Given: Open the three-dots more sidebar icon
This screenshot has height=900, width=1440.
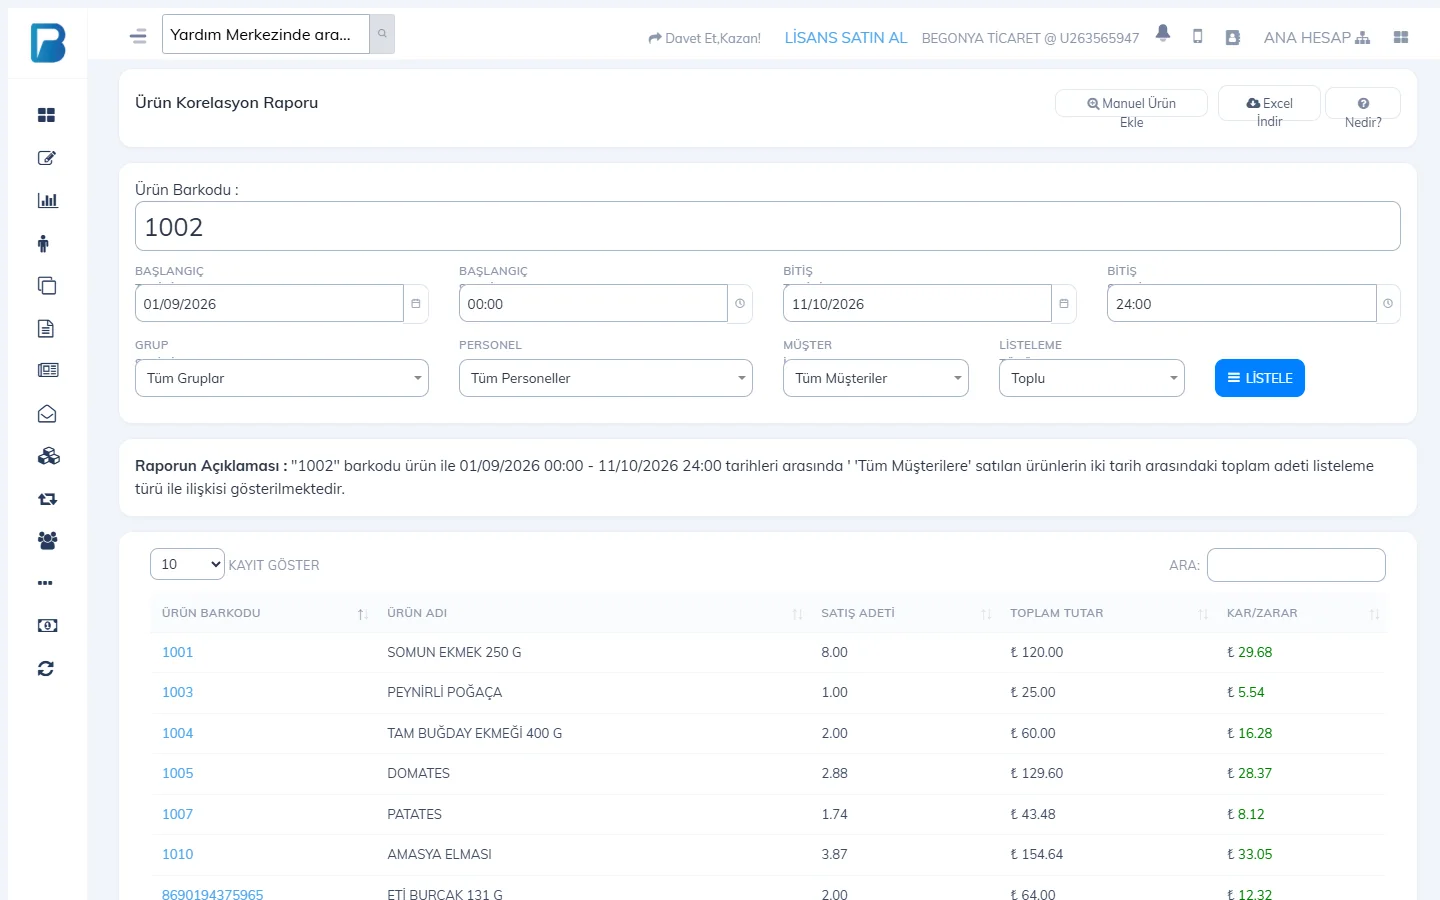Looking at the screenshot, I should 45,583.
